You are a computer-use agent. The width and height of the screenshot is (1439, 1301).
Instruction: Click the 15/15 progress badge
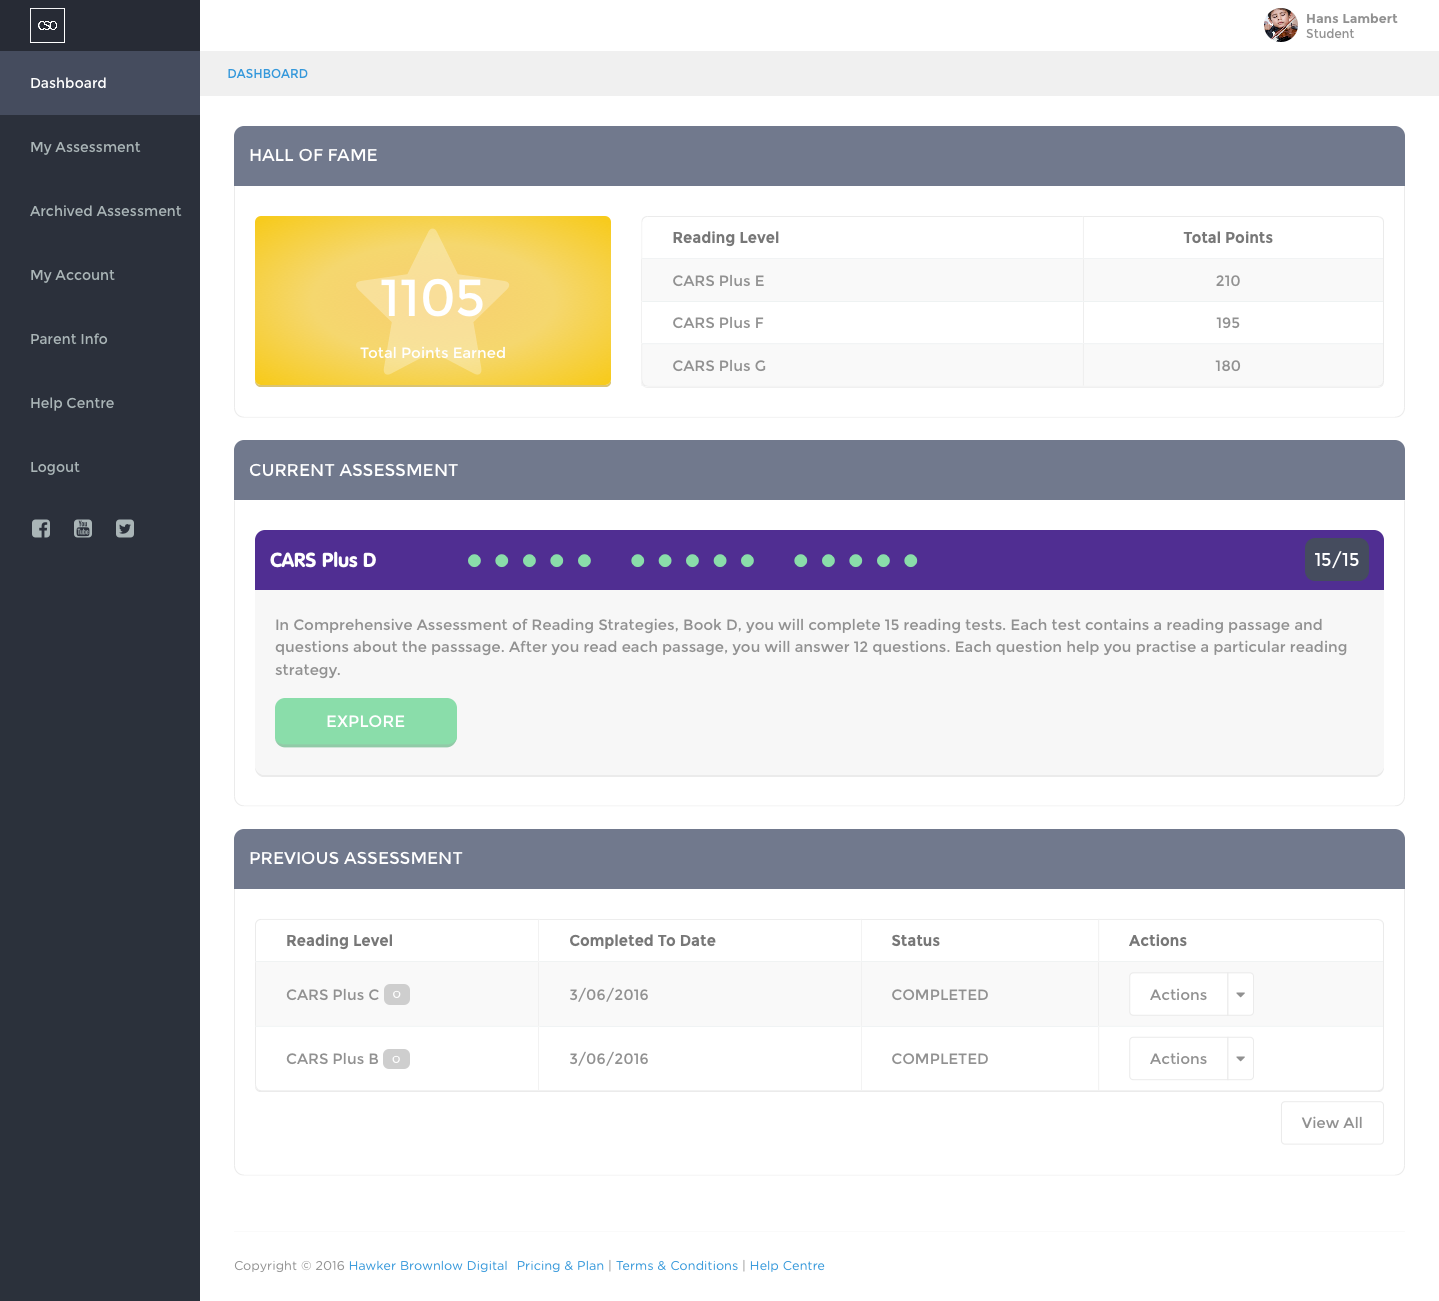coord(1336,560)
